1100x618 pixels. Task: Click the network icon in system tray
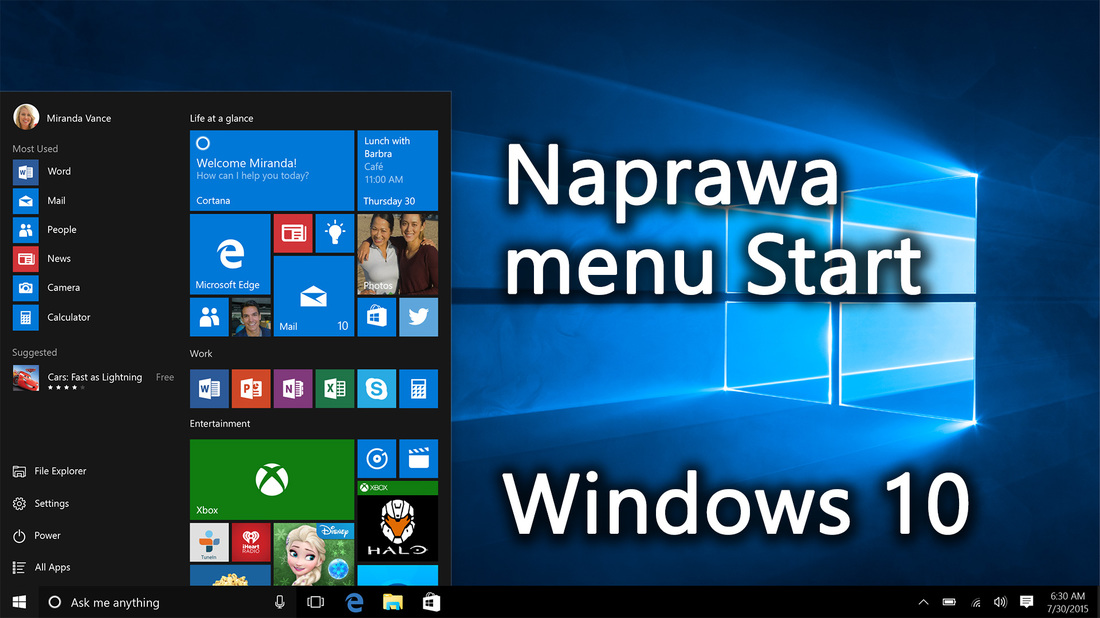coord(975,602)
